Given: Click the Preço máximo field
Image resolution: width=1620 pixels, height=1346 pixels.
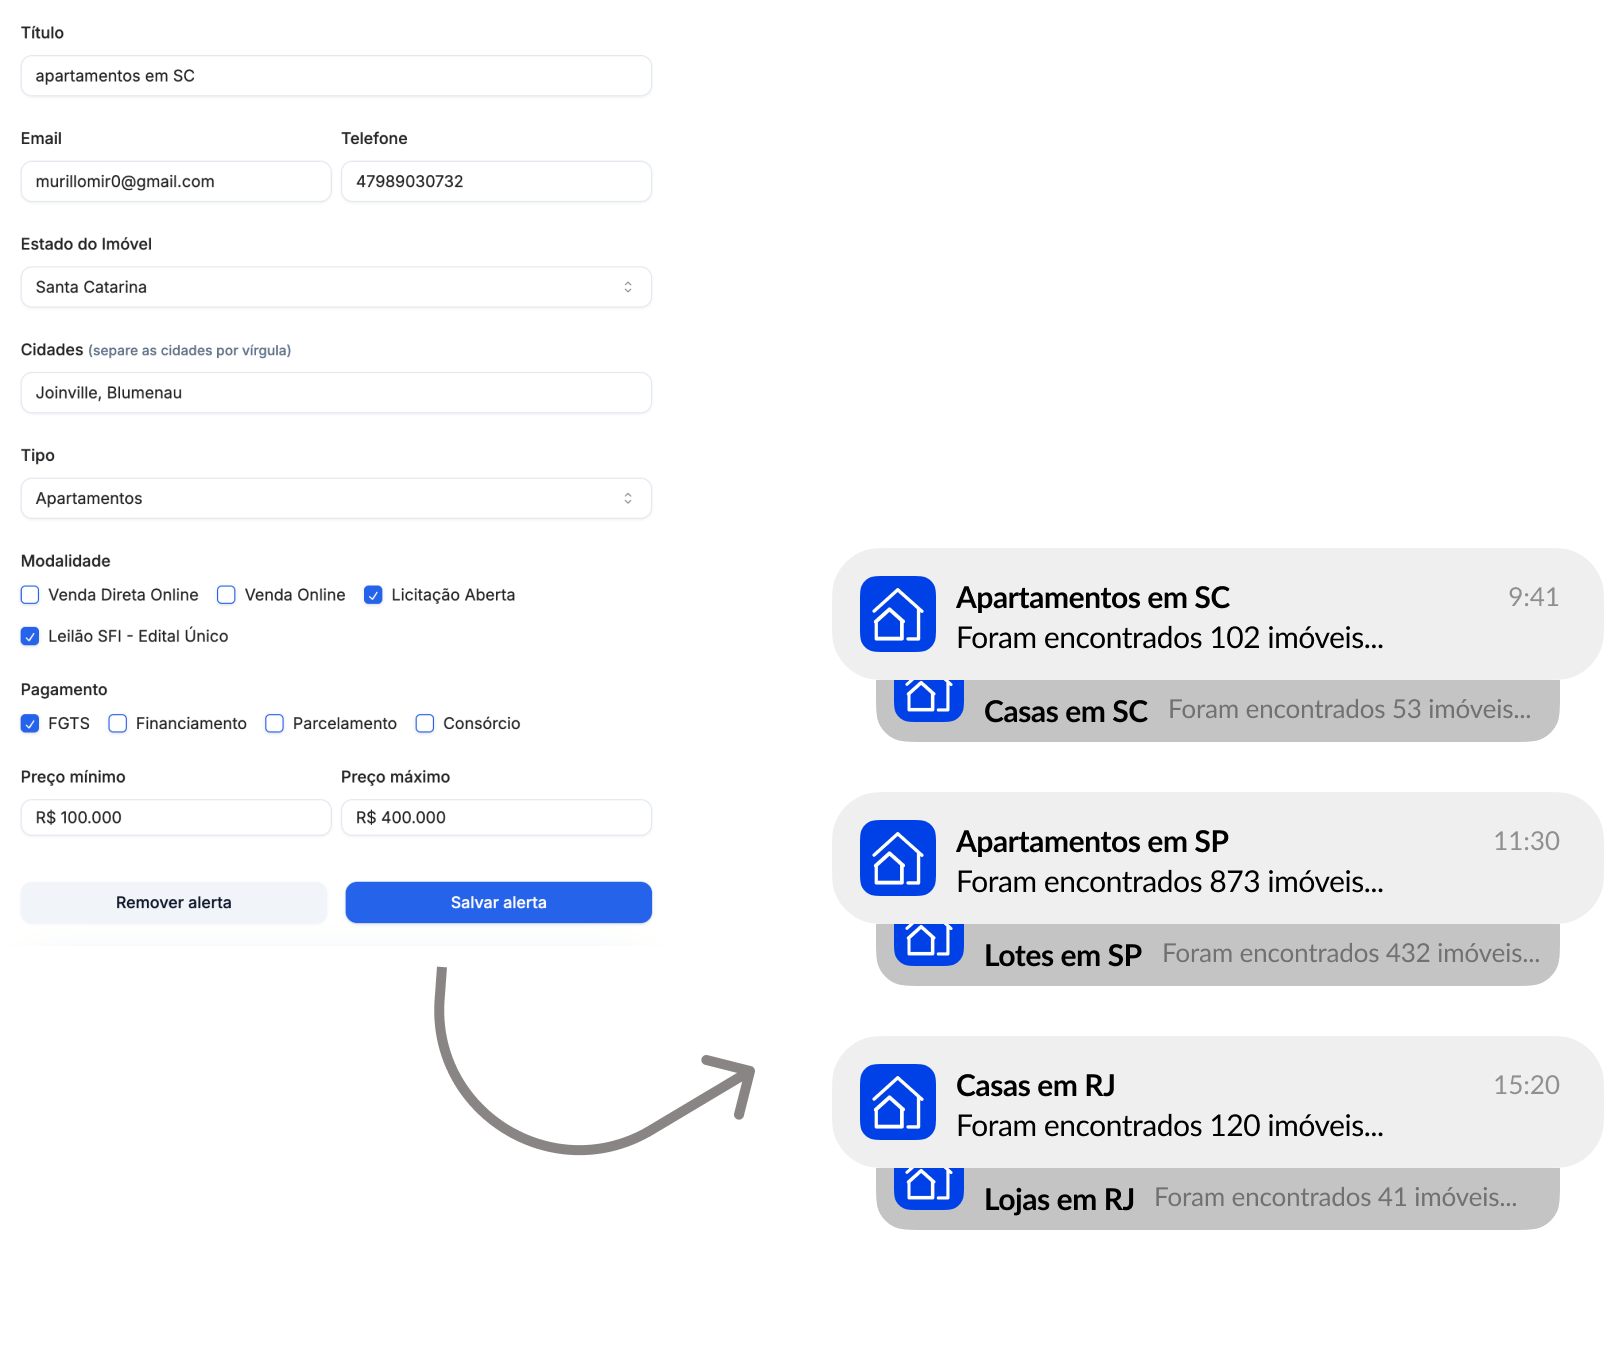Looking at the screenshot, I should pos(497,817).
